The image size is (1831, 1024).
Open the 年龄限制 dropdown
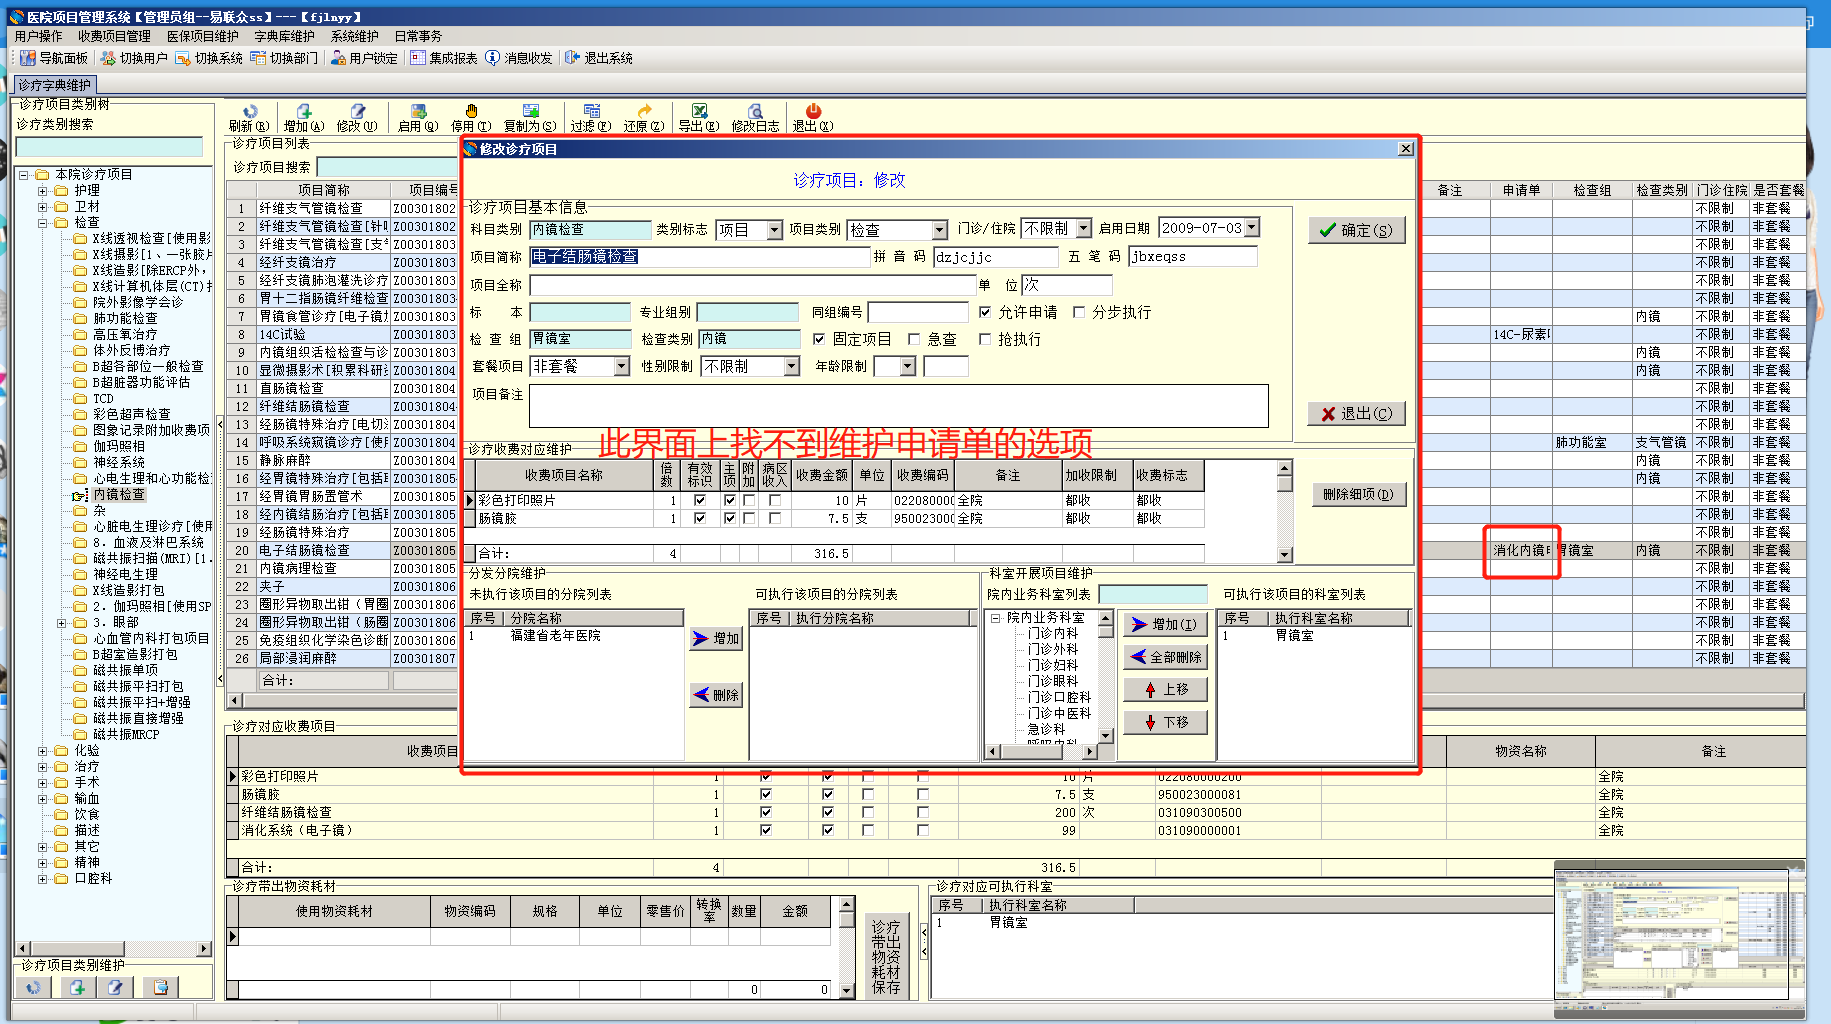(x=907, y=367)
